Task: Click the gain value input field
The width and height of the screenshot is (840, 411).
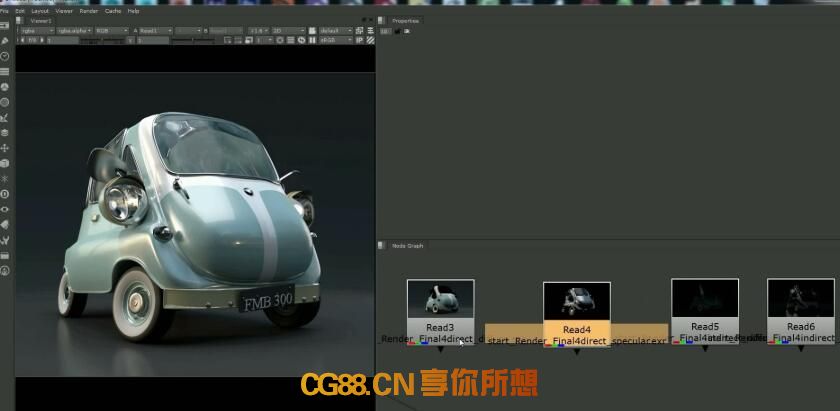Action: pos(63,40)
